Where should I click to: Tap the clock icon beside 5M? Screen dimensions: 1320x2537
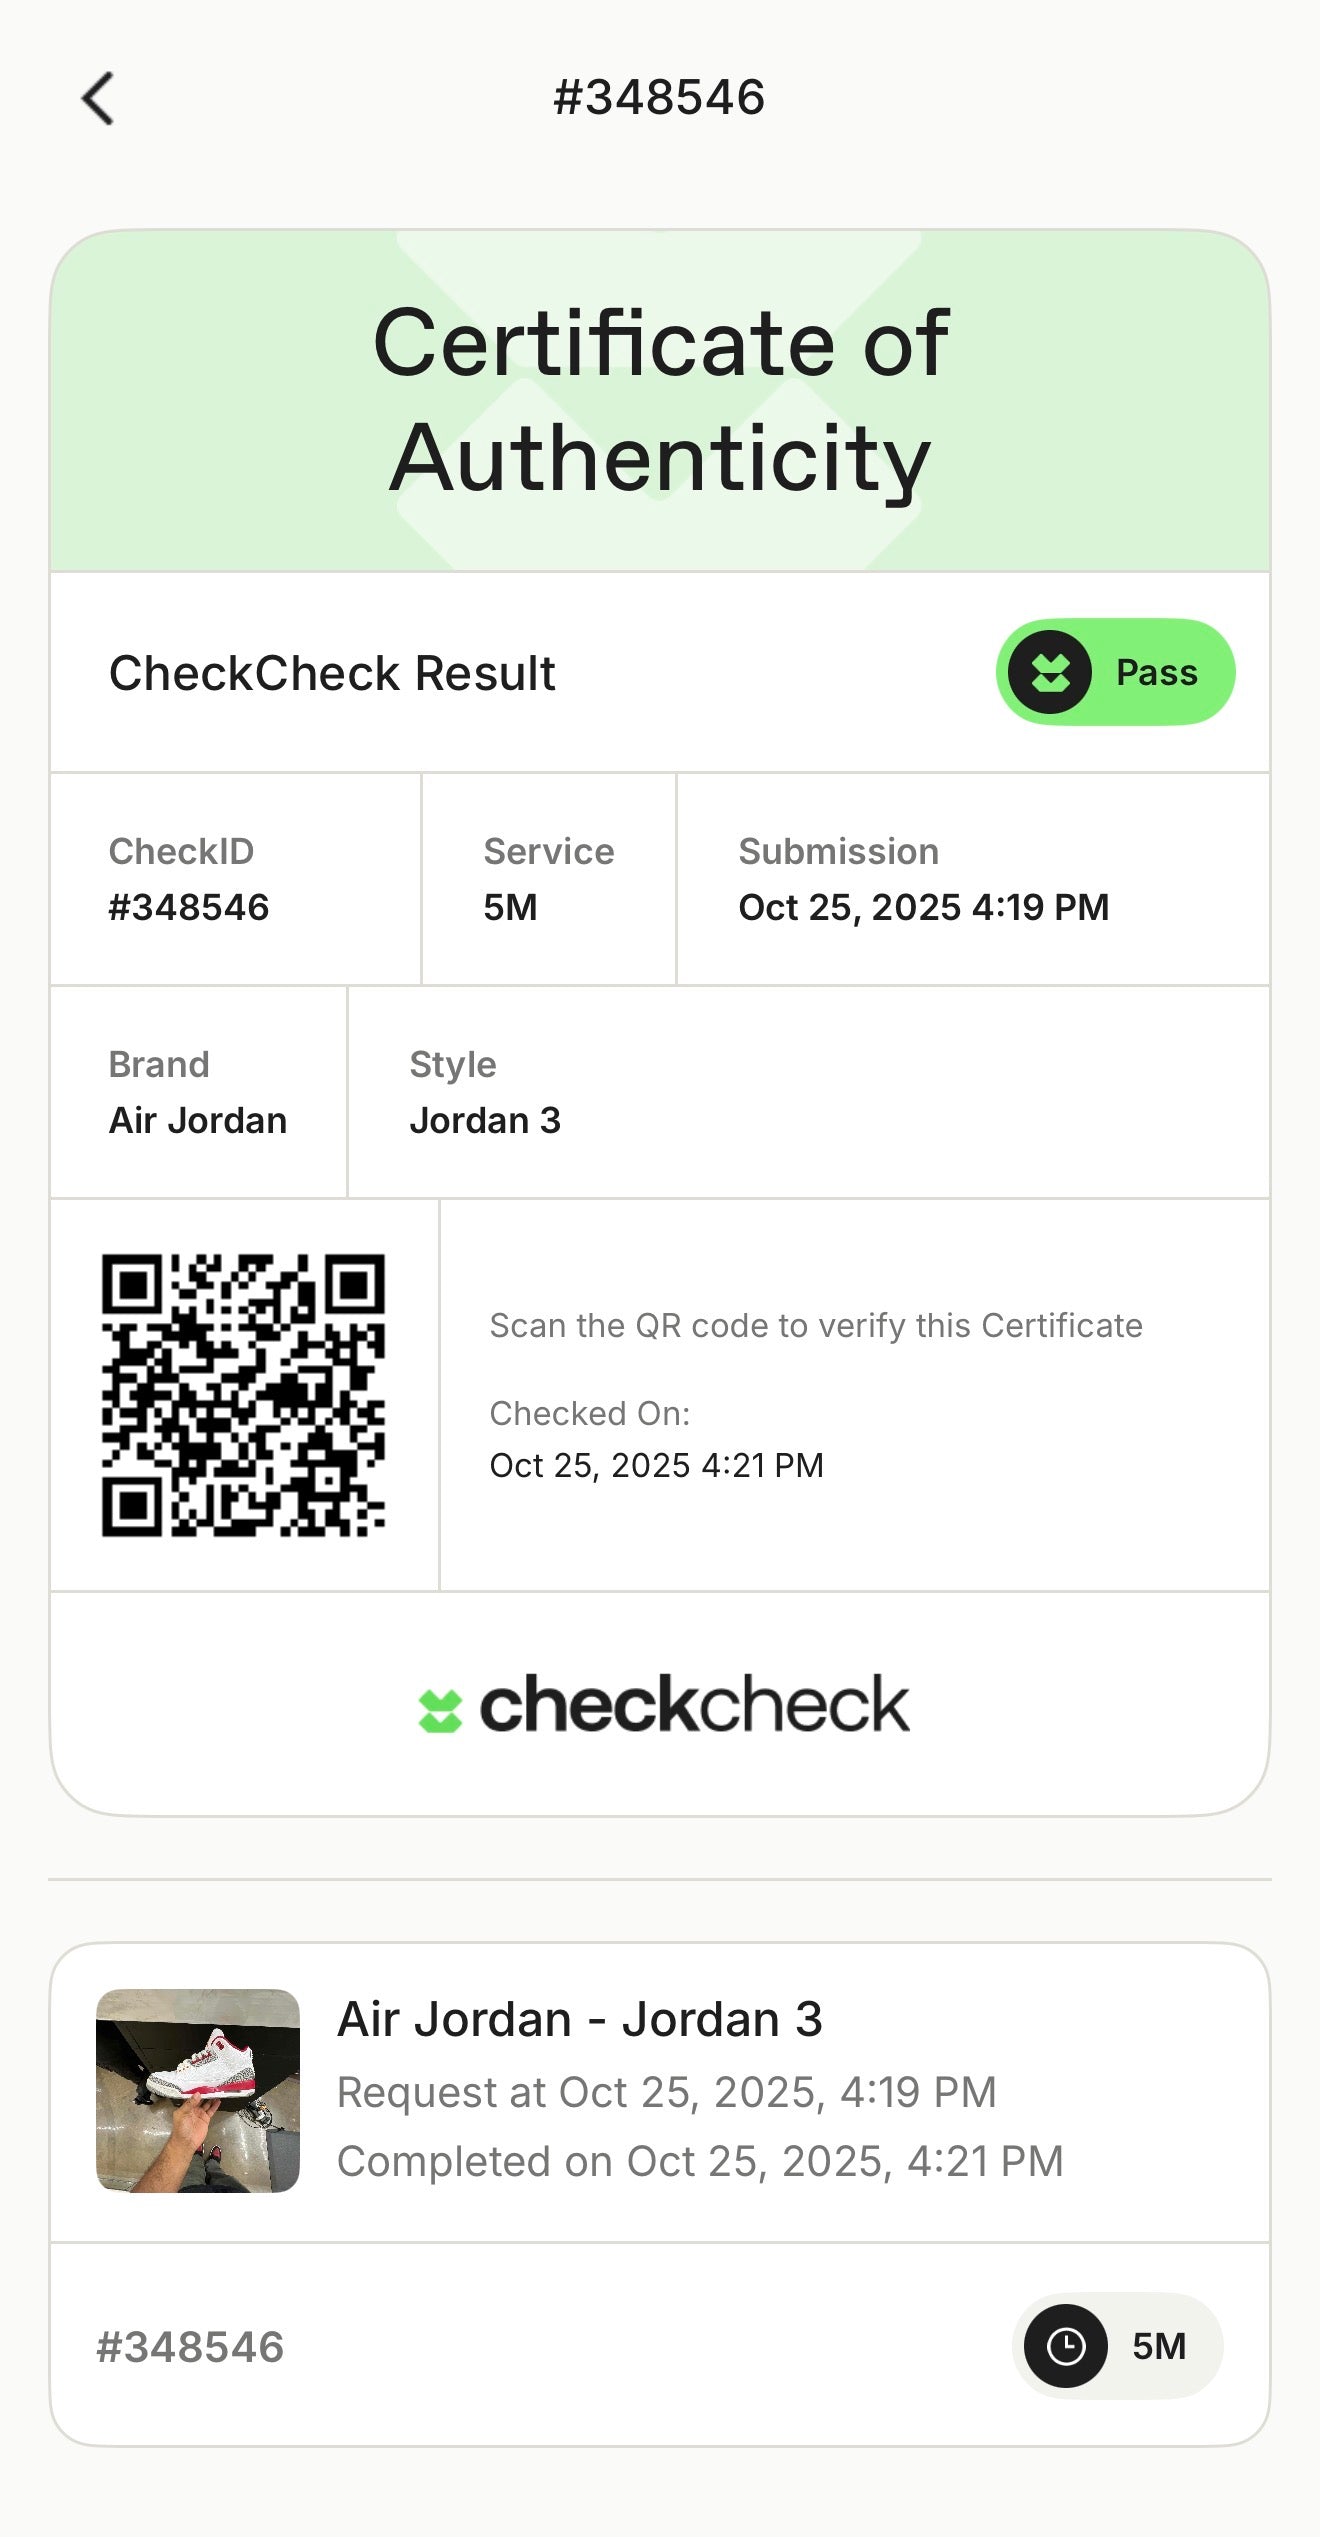[1065, 2346]
